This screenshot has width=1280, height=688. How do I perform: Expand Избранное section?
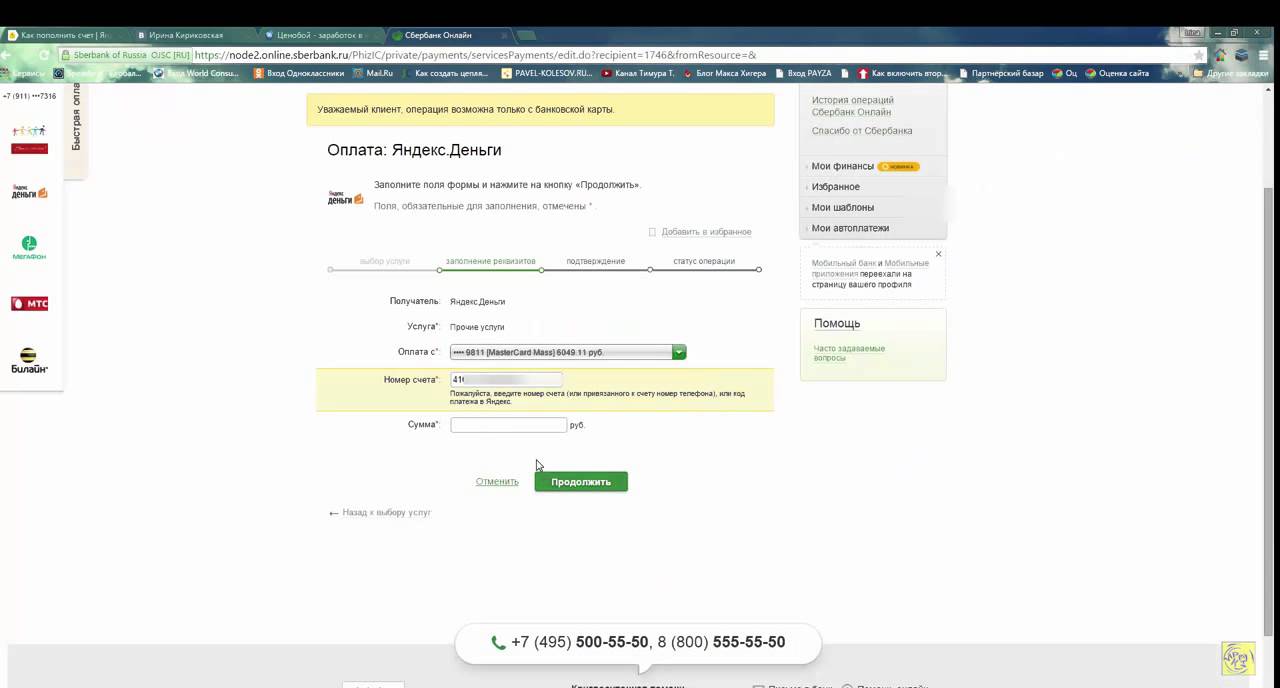coord(835,187)
